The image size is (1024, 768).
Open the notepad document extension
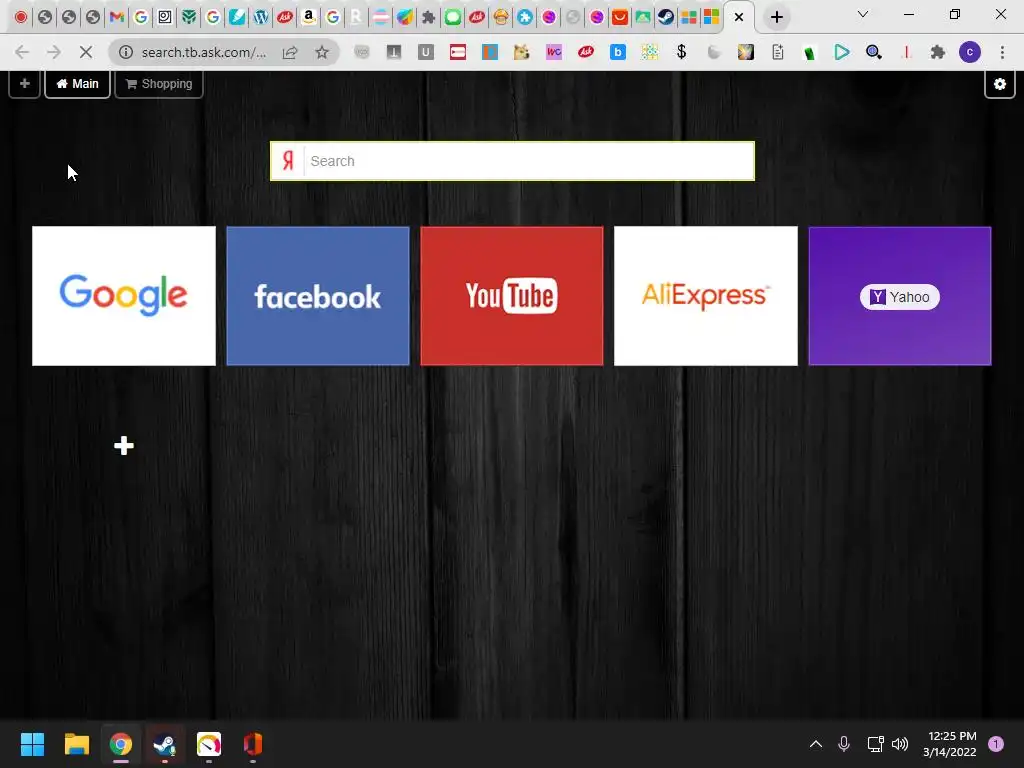[778, 52]
